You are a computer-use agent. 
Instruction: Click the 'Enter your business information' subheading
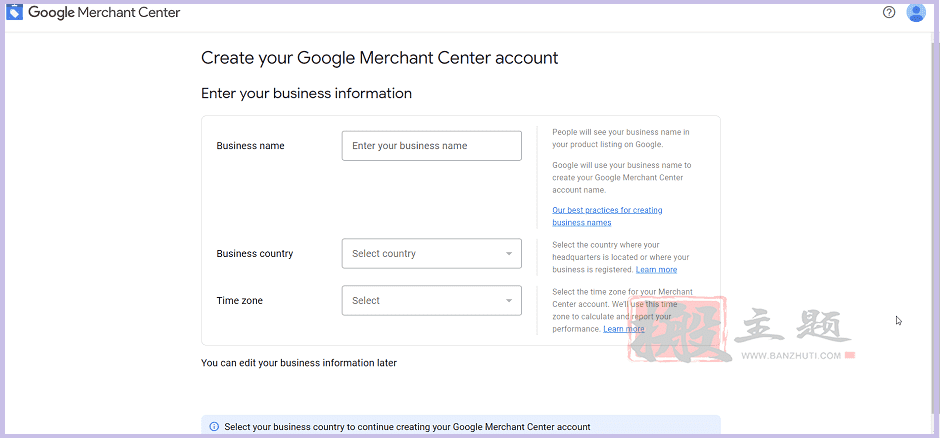tap(306, 94)
